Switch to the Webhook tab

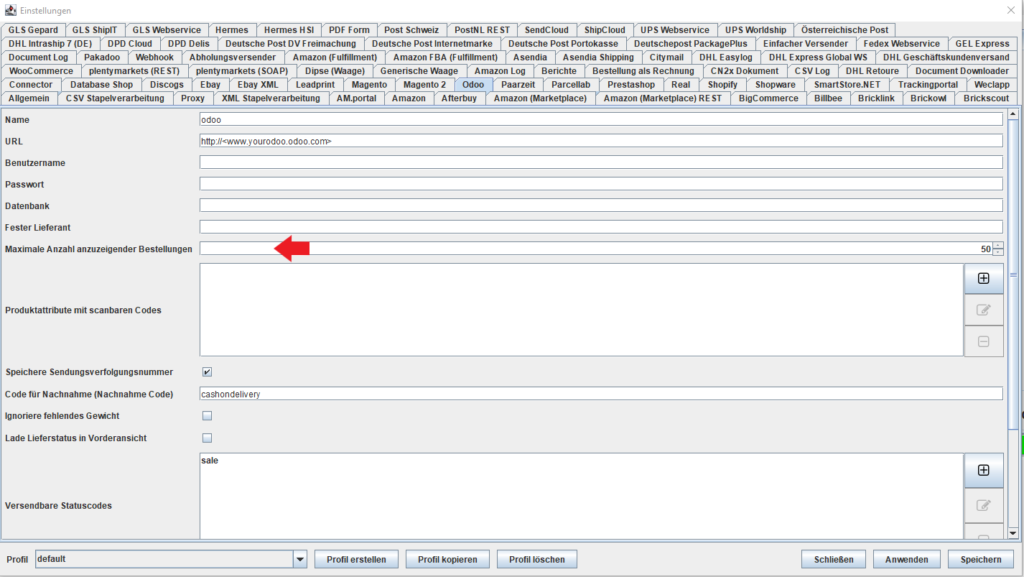[x=154, y=57]
